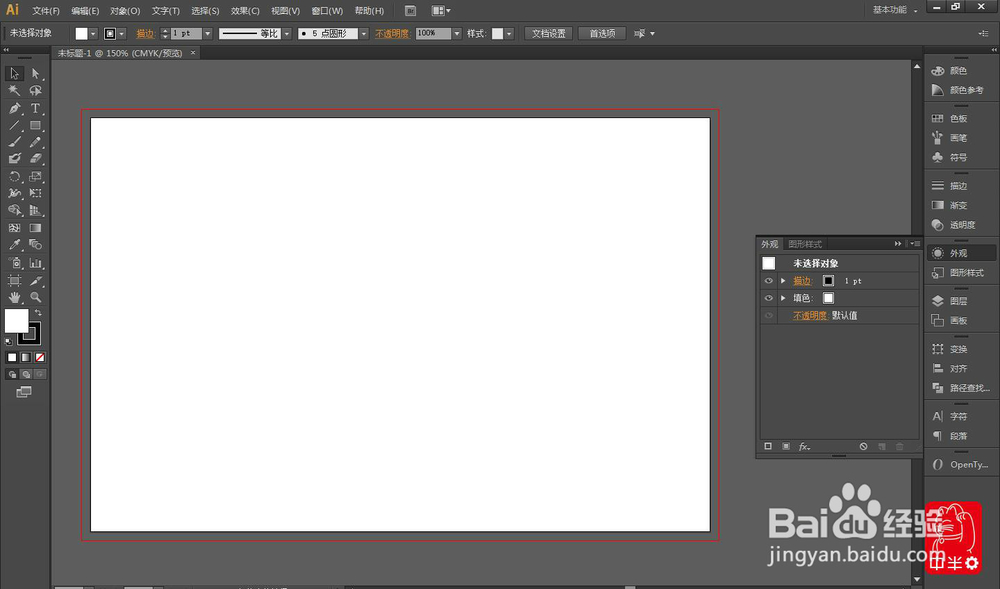Select the Rectangle tool

pyautogui.click(x=36, y=125)
